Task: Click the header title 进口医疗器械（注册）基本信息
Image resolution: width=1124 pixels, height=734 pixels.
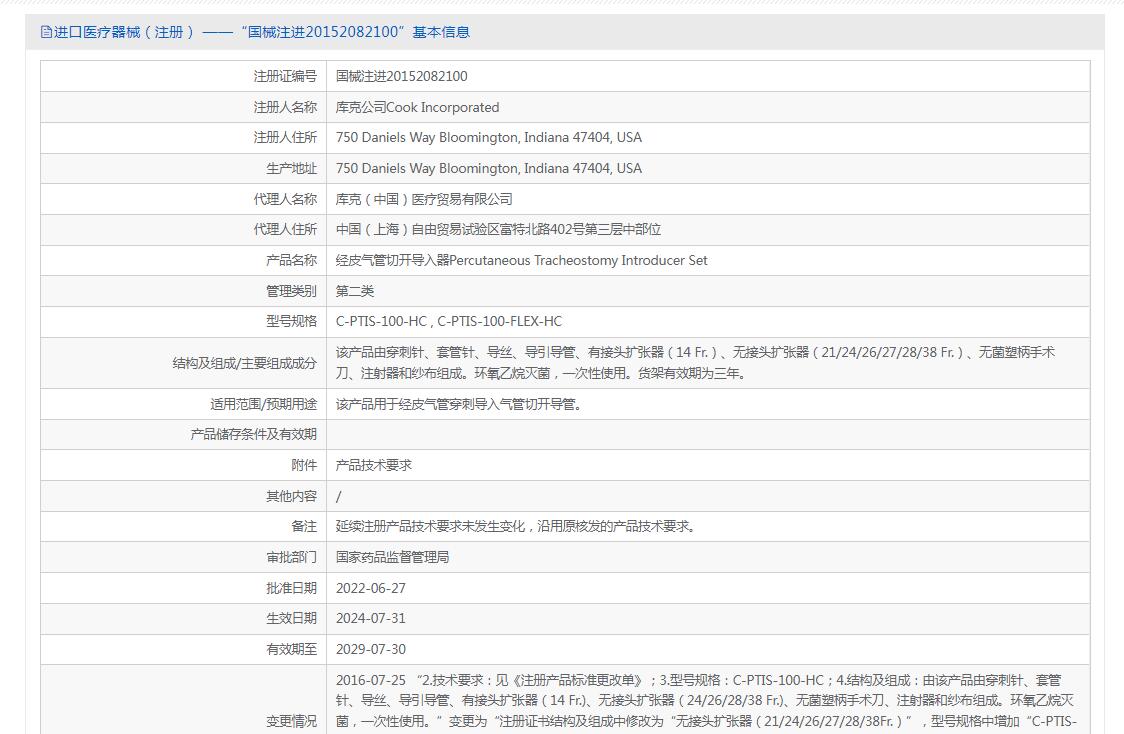Action: (x=262, y=32)
